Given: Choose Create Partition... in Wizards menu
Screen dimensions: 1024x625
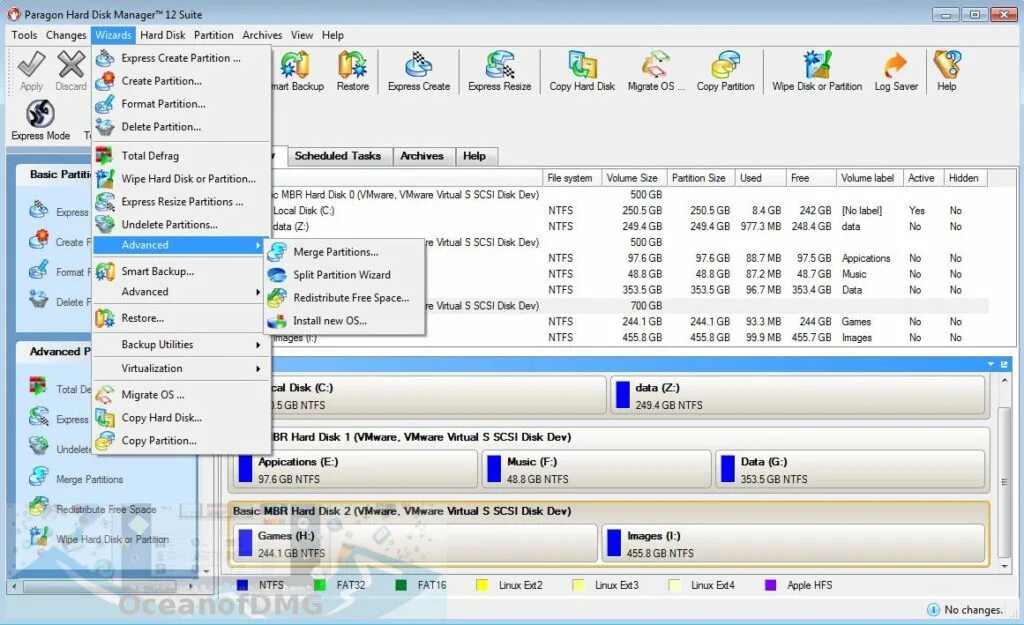Looking at the screenshot, I should pyautogui.click(x=182, y=81).
